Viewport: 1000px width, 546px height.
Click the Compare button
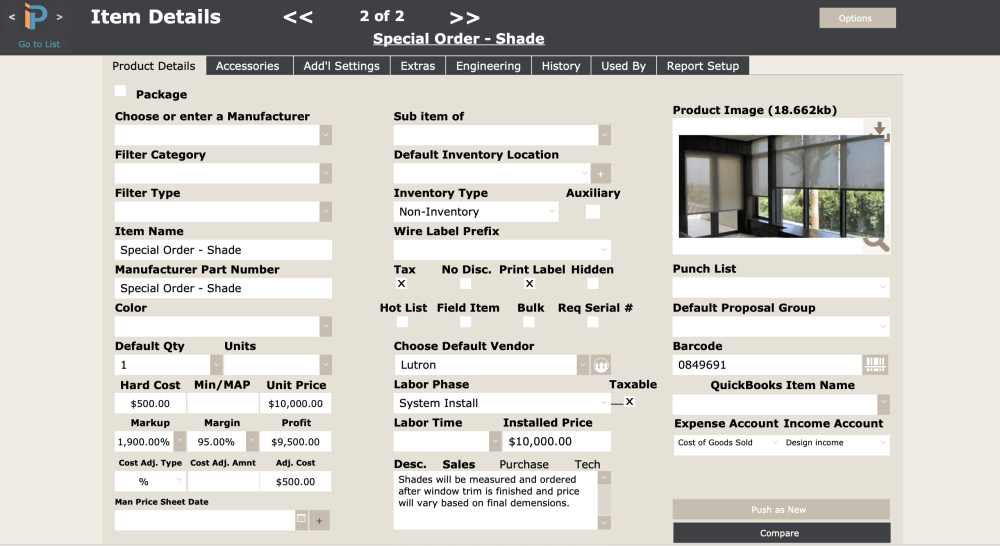pyautogui.click(x=781, y=533)
